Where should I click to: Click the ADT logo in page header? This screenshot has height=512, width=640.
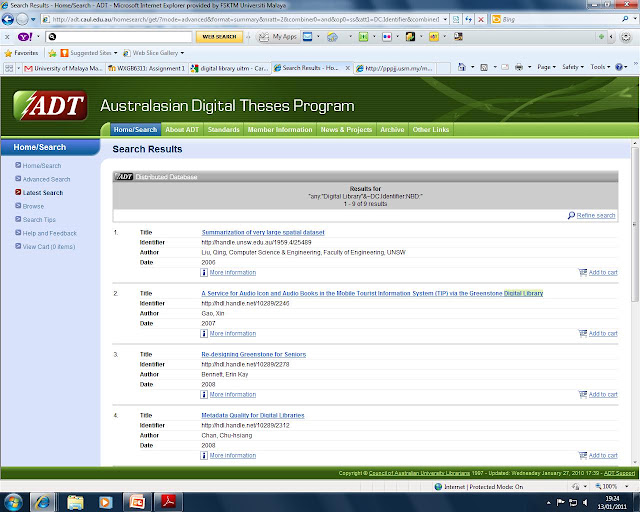[50, 106]
